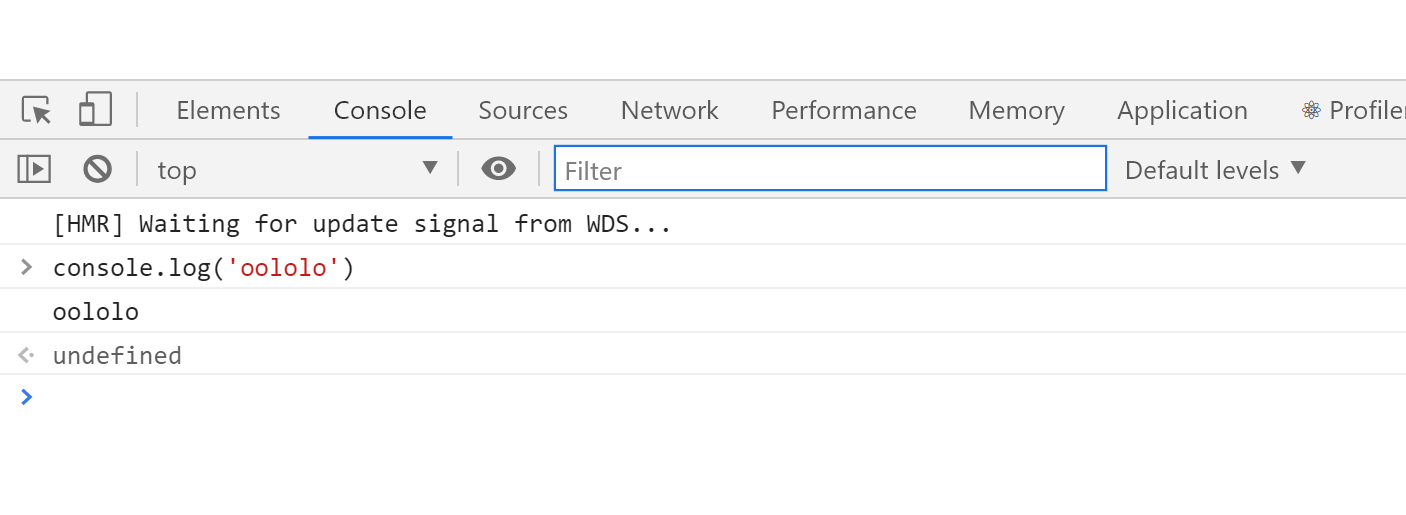Viewport: 1406px width, 515px height.
Task: Select the 'top' JavaScript context selector
Action: tap(298, 170)
